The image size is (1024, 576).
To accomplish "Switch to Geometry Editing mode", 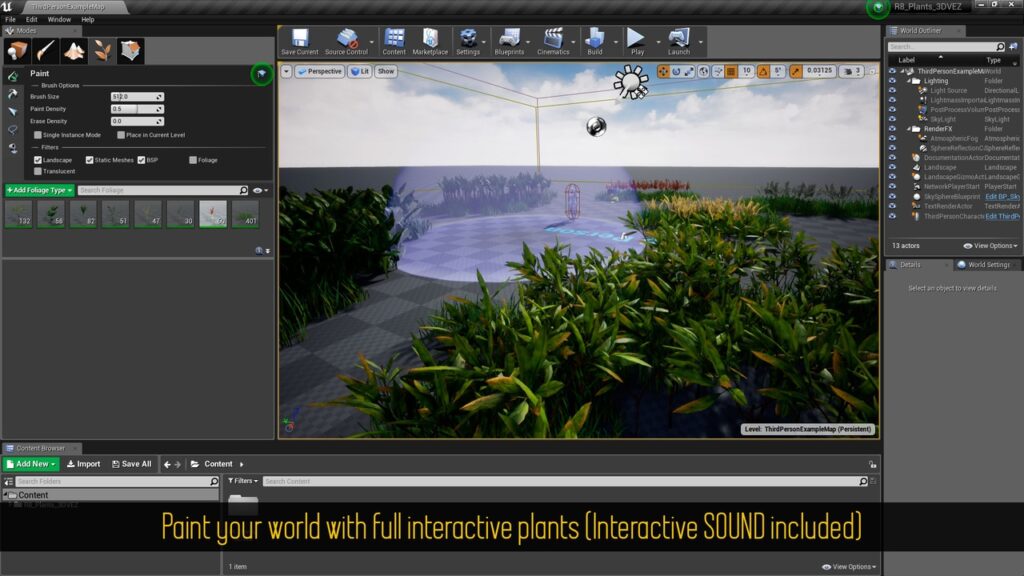I will coord(131,51).
